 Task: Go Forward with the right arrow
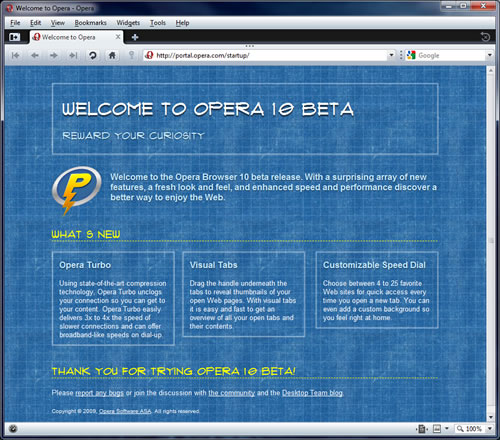tap(54, 55)
